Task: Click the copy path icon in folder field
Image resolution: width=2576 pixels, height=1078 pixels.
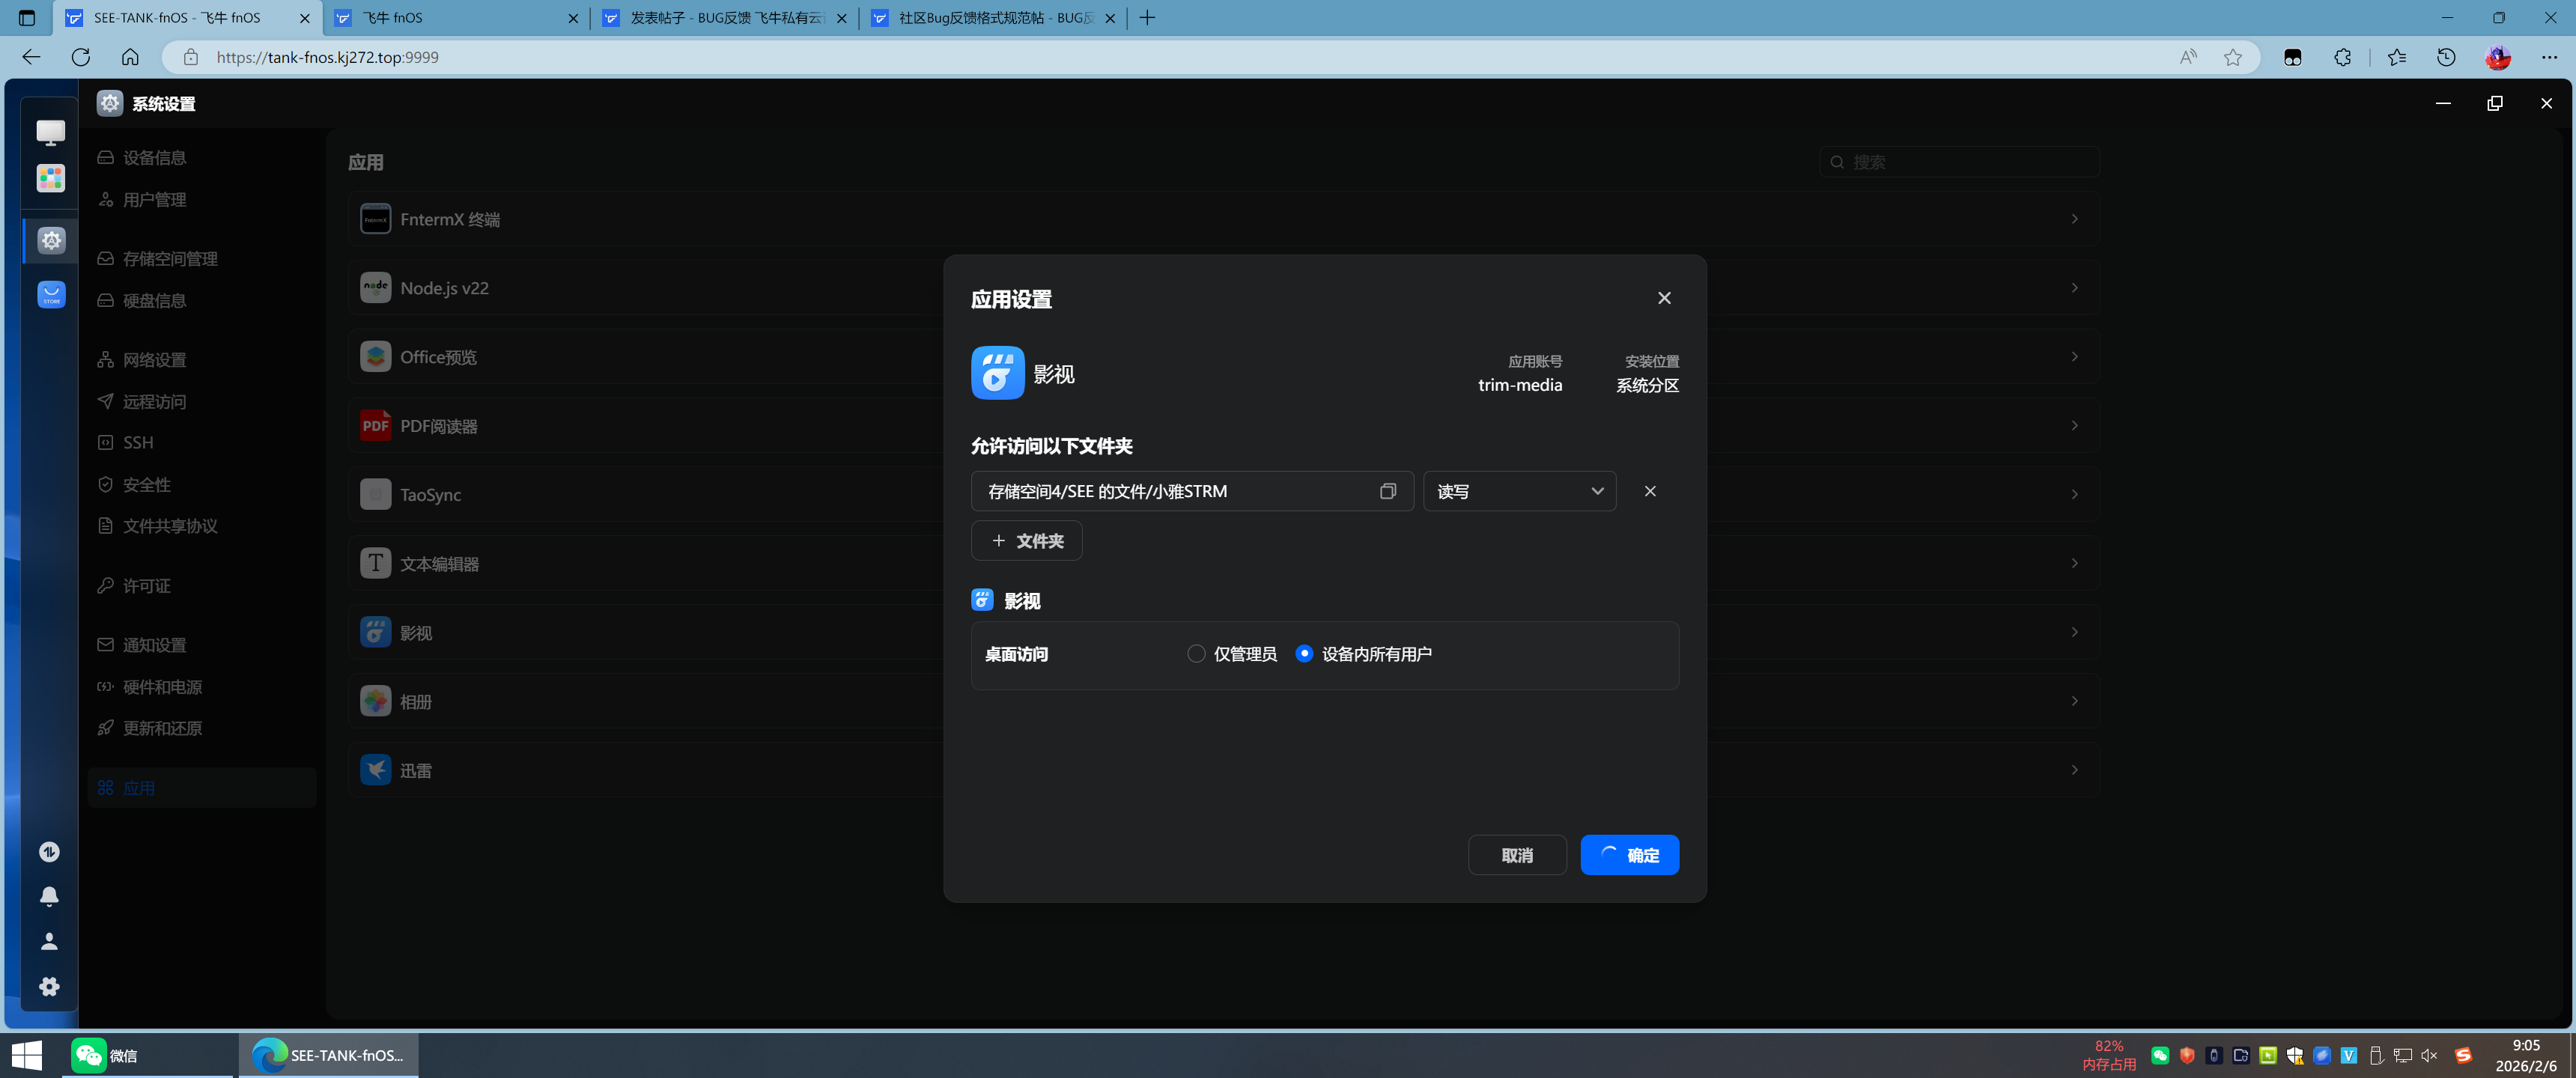Action: [x=1387, y=491]
